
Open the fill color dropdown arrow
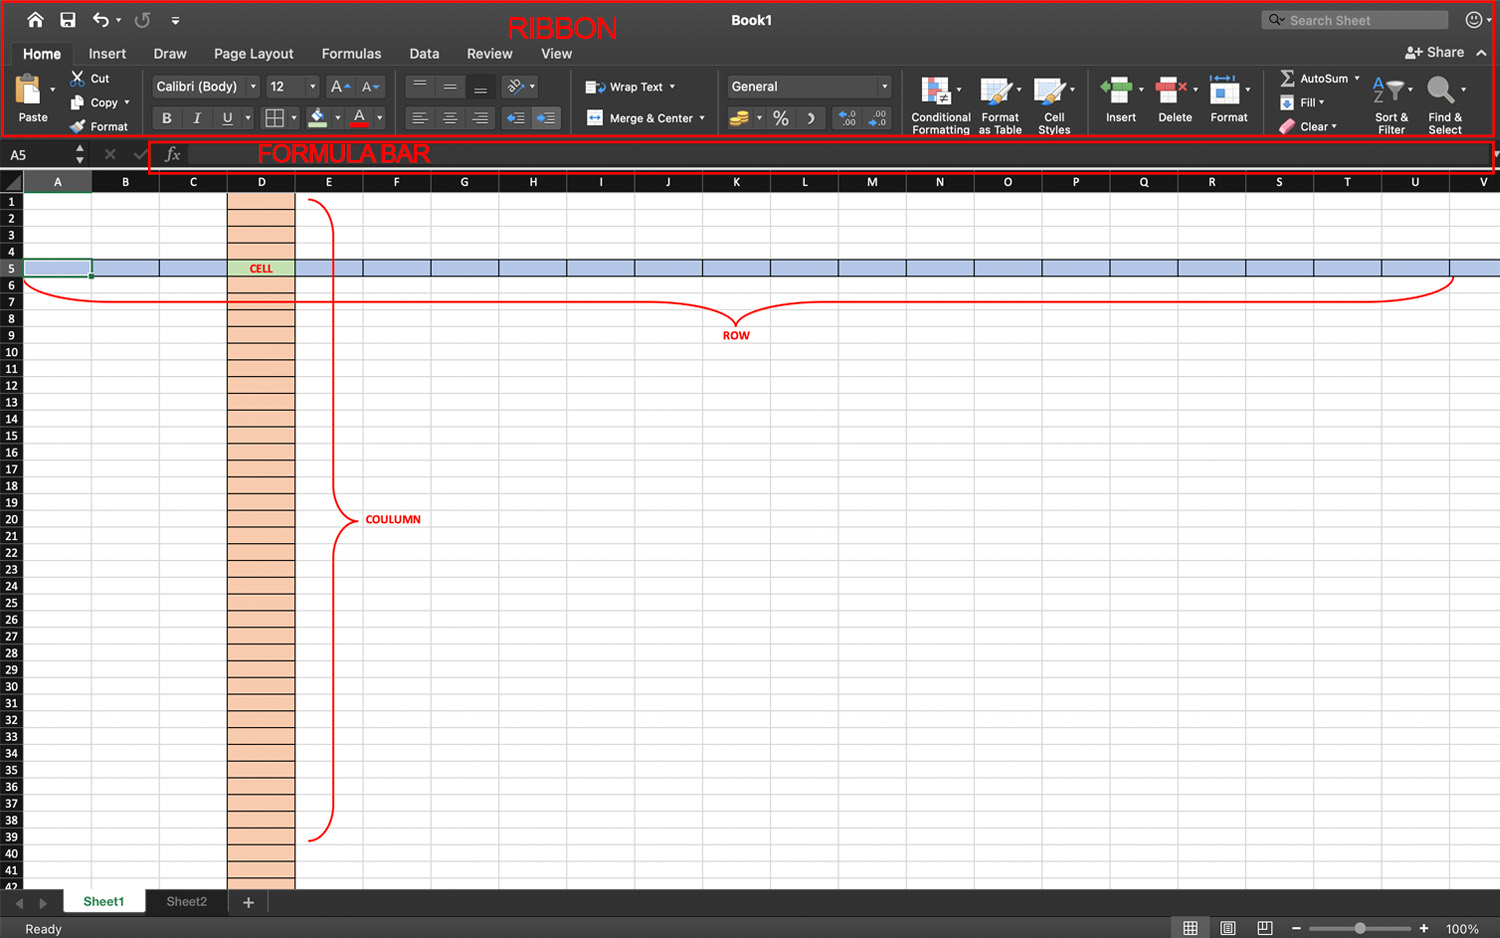(337, 118)
